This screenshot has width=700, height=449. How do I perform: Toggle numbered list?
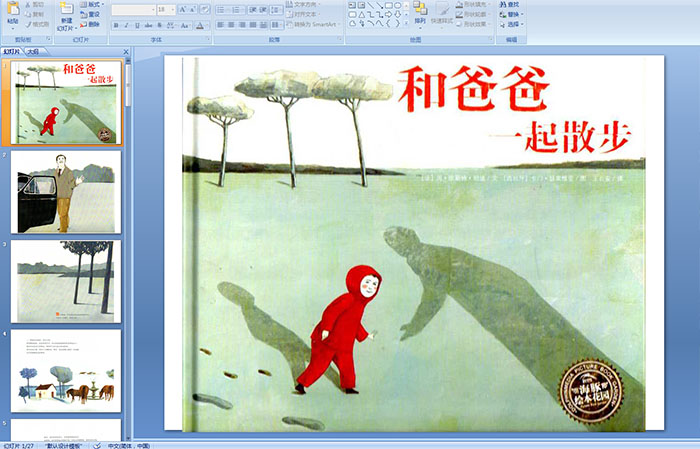pos(238,9)
